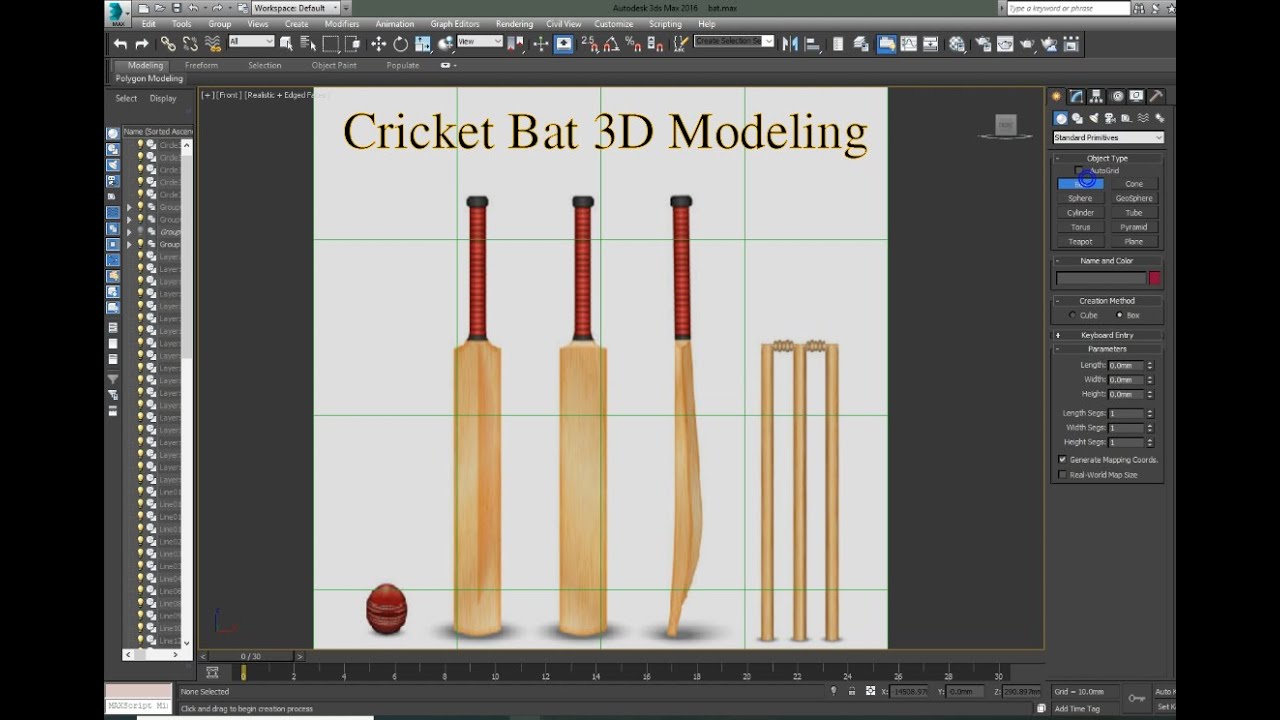Open the reference coordinate View dropdown
Screen dimensions: 1280x720
[x=480, y=41]
